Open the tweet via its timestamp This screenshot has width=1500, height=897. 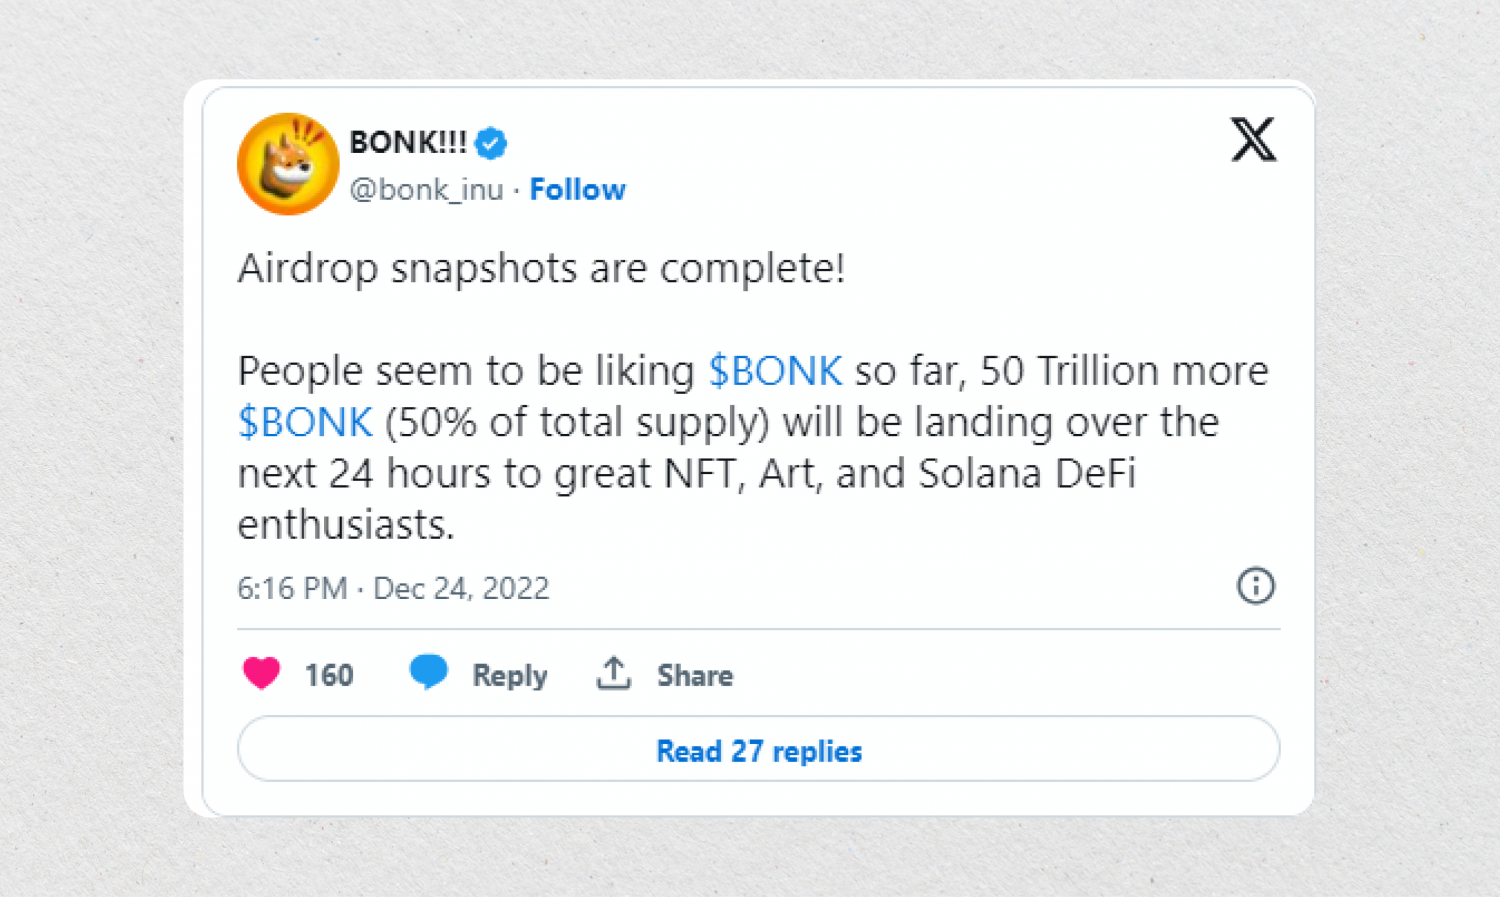click(292, 588)
